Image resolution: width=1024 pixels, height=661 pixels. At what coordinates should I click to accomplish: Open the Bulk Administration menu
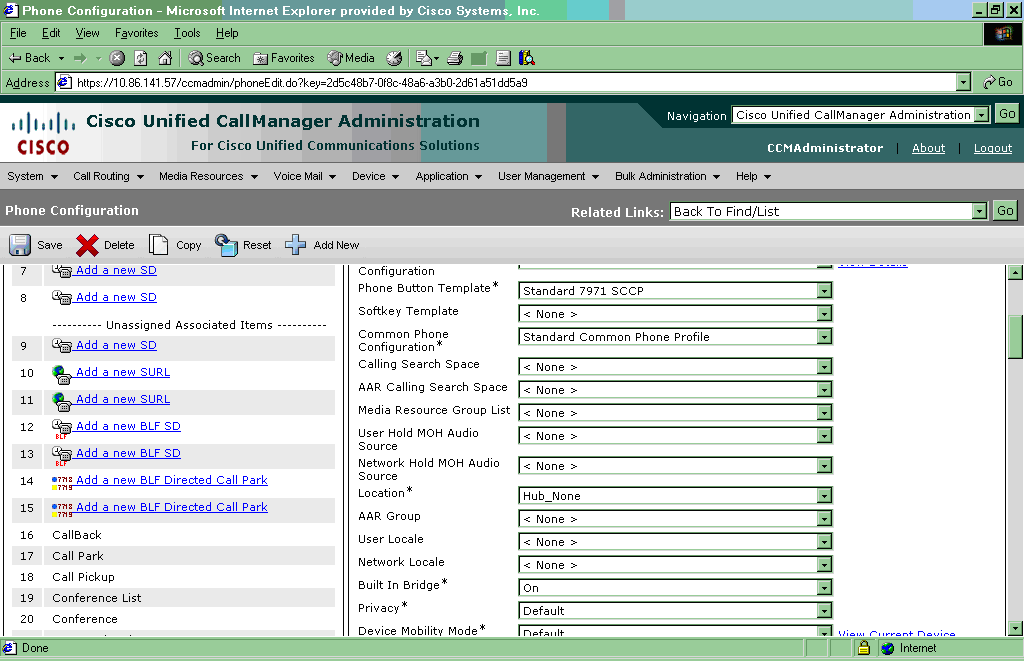coord(667,176)
